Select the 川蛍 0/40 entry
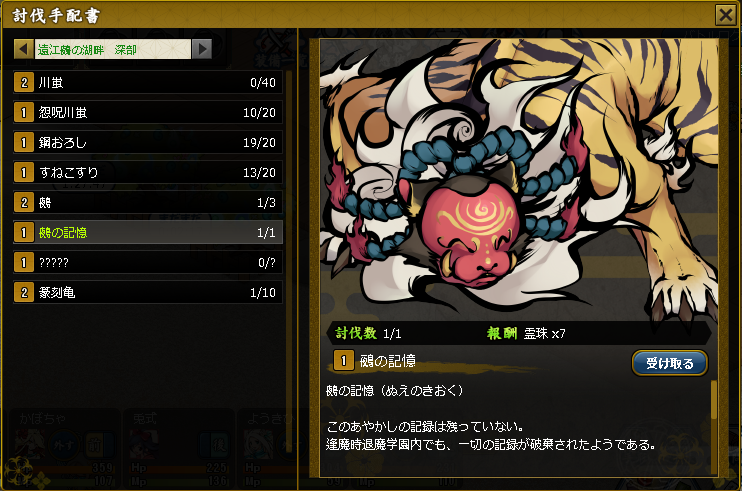742x491 pixels. [148, 83]
